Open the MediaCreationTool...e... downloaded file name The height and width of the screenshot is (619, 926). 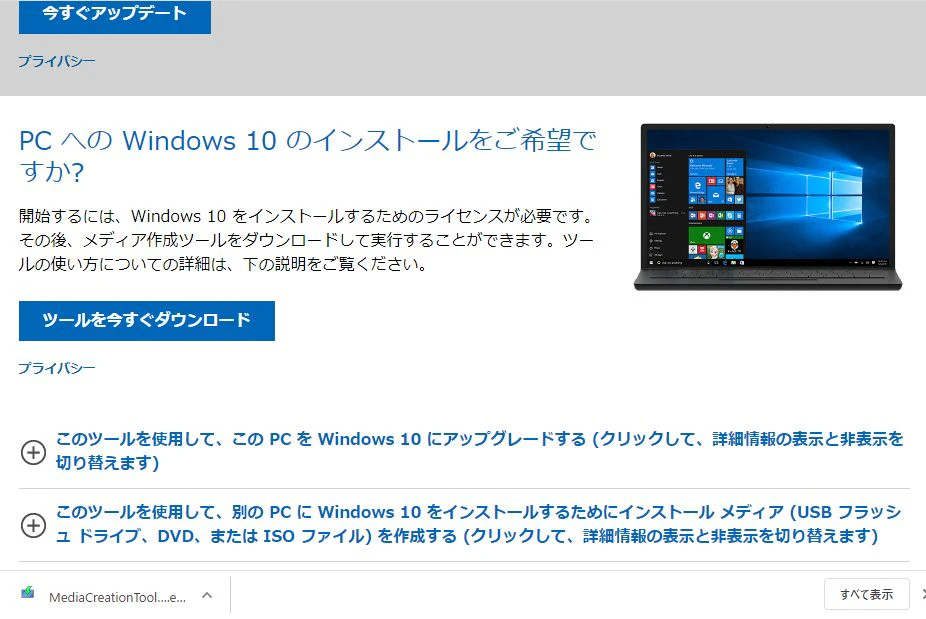(x=118, y=597)
